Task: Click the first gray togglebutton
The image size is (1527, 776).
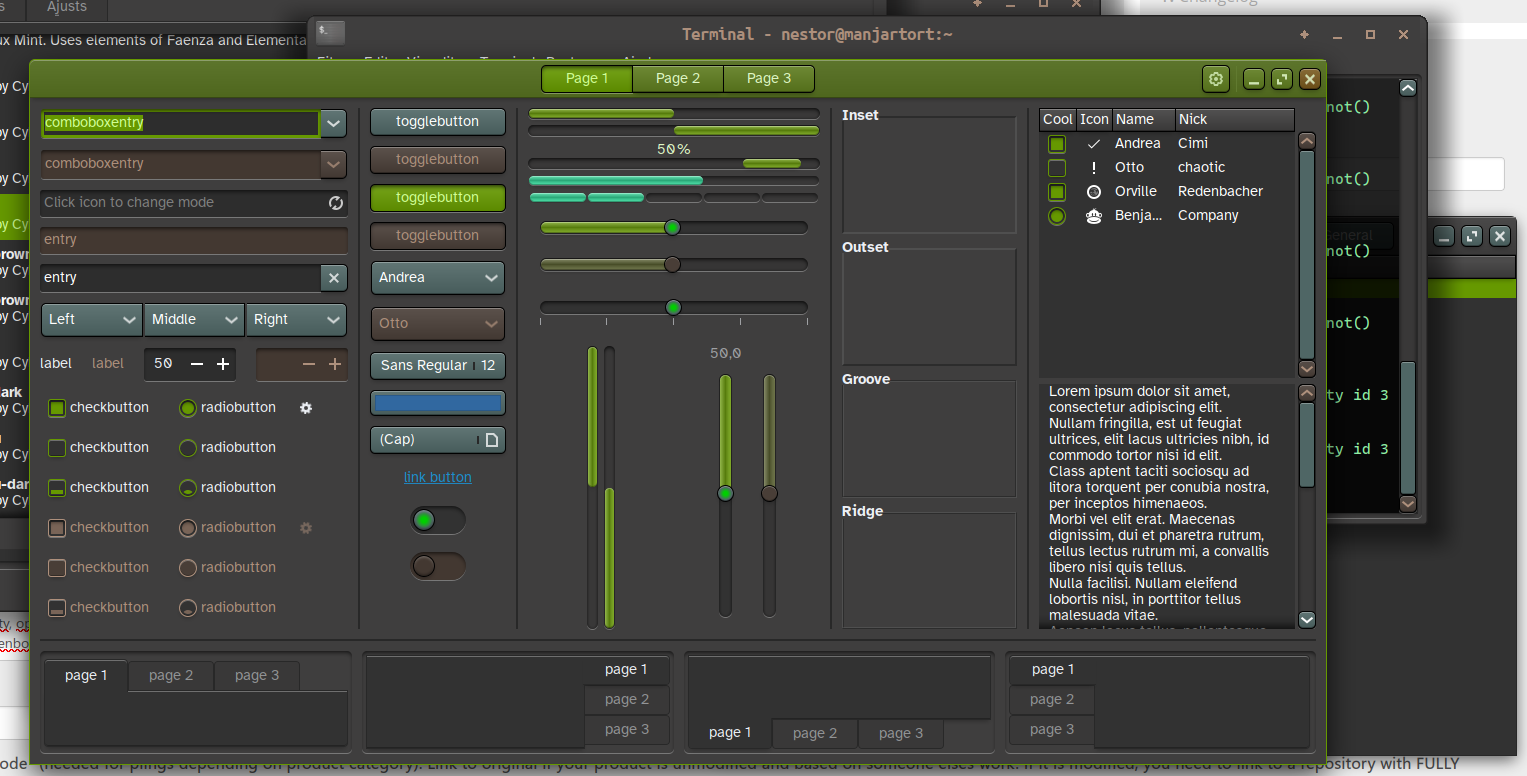Action: [x=438, y=122]
